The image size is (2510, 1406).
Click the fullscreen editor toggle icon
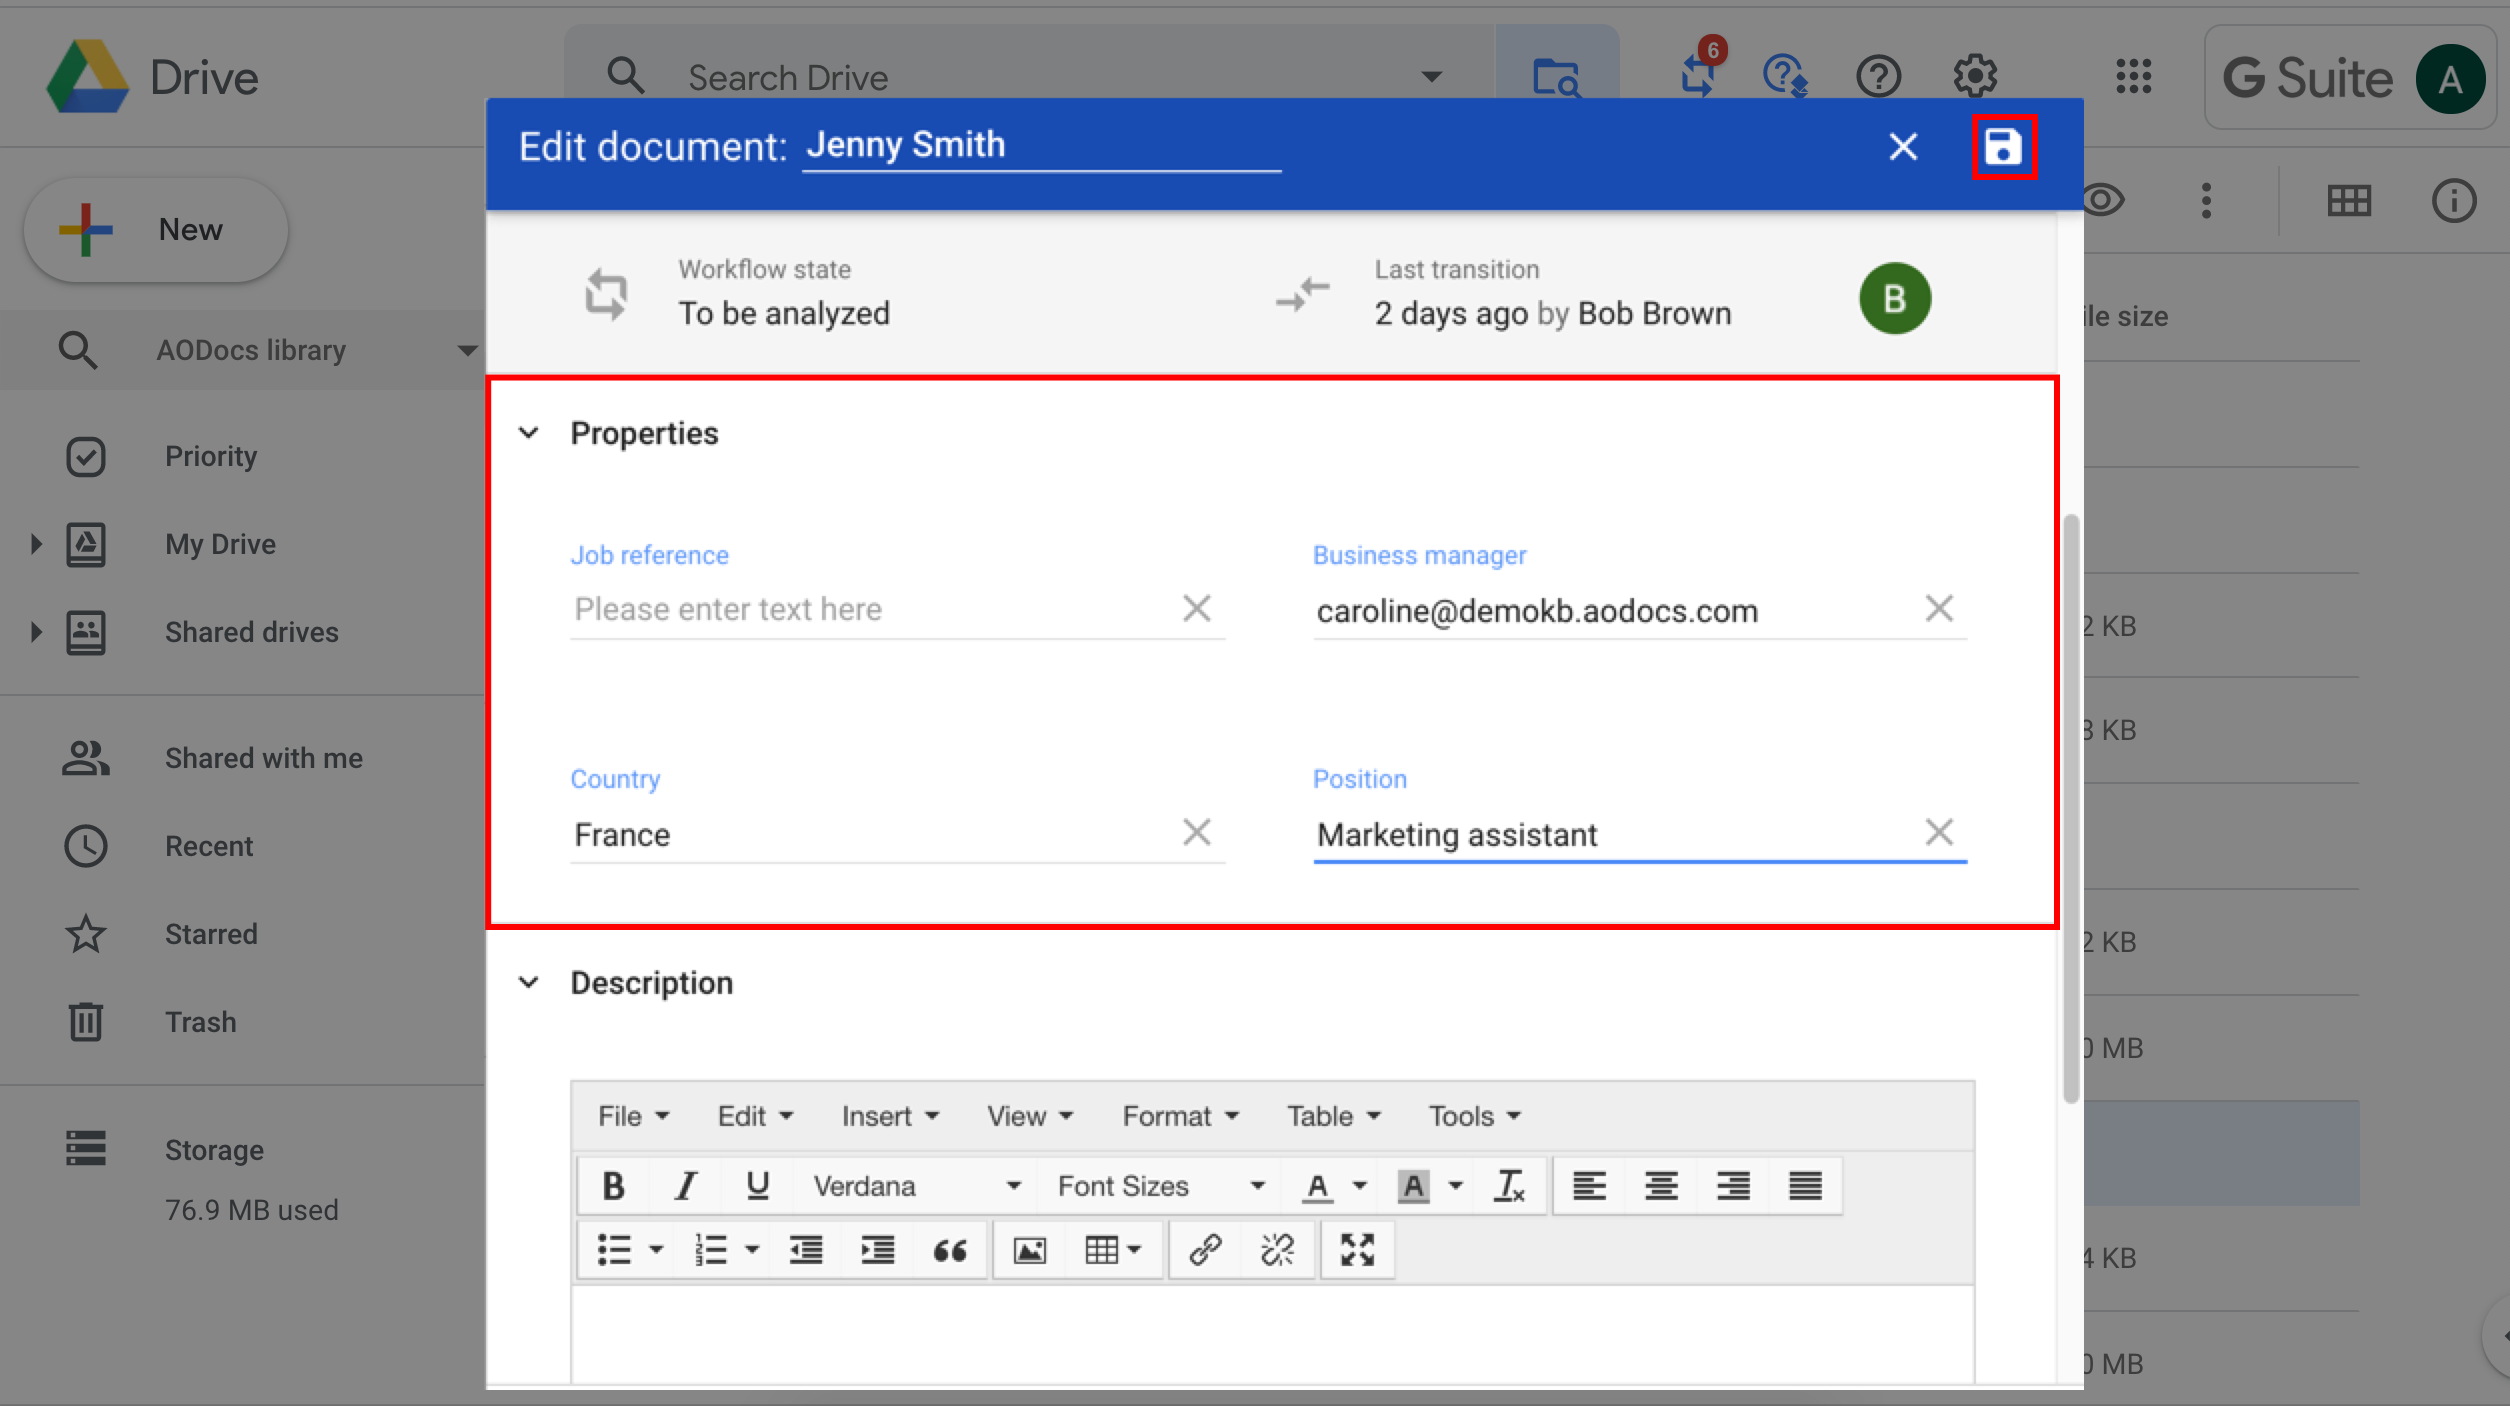pos(1357,1249)
